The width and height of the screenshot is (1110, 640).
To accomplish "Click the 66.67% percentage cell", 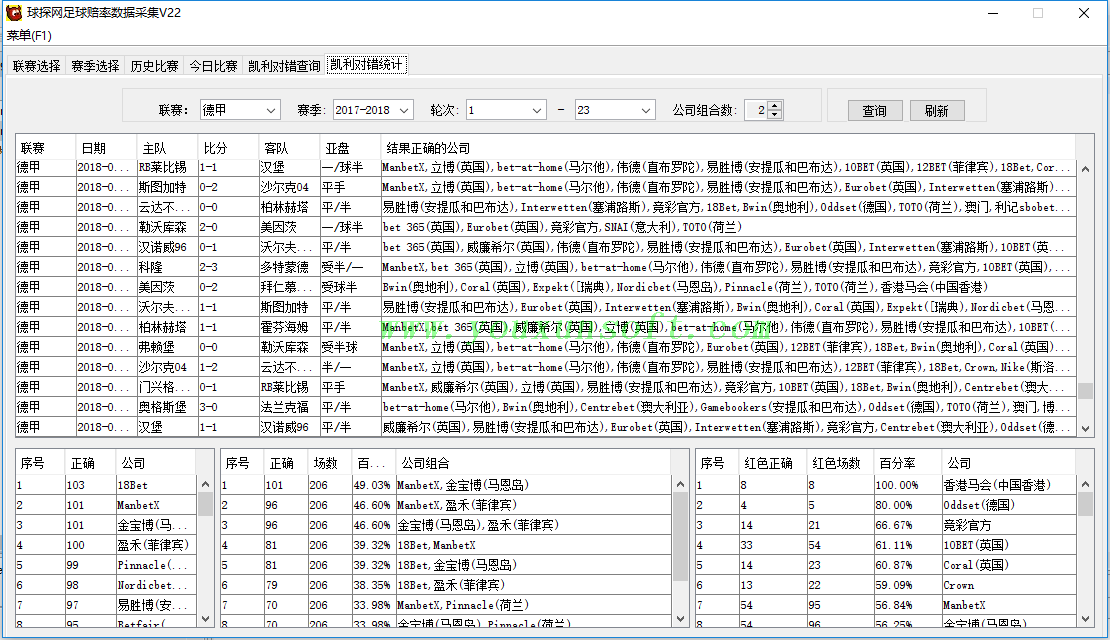I will click(x=908, y=525).
